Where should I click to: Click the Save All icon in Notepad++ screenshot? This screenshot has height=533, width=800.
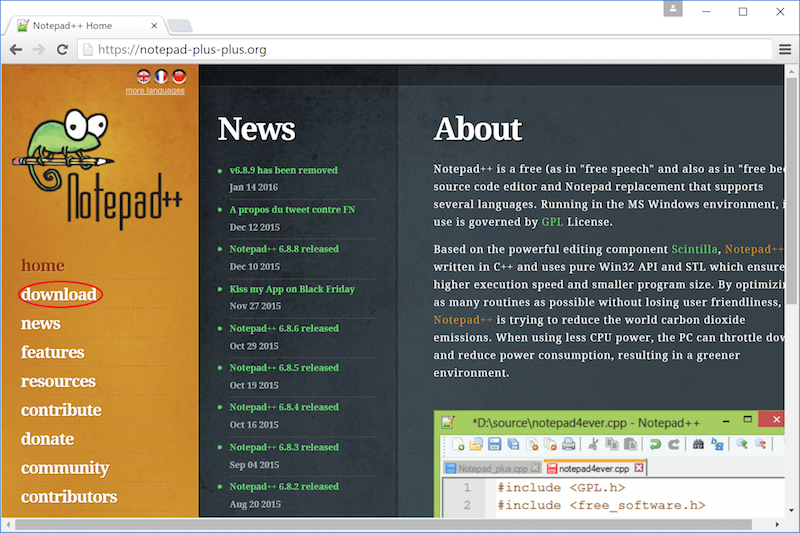pyautogui.click(x=513, y=444)
